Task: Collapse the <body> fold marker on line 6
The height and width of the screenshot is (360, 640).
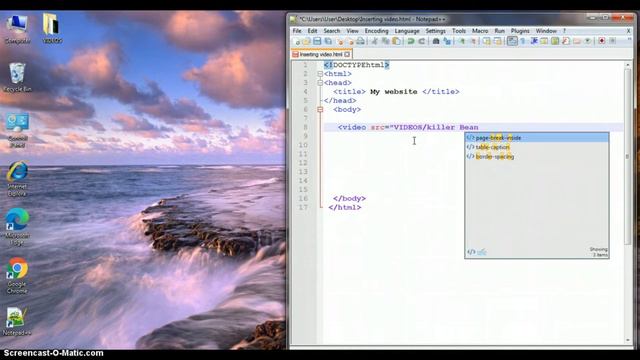Action: (x=320, y=109)
